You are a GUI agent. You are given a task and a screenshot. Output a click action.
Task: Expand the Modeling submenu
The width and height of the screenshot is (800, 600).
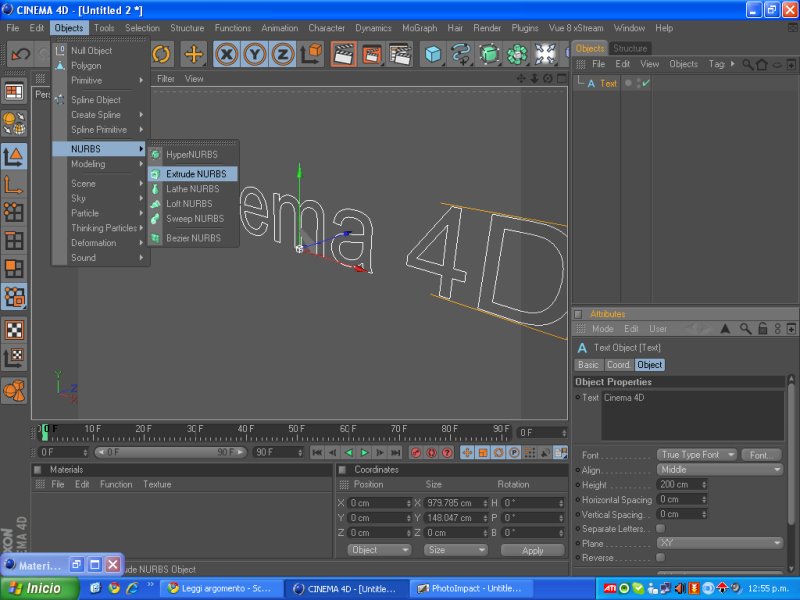101,164
